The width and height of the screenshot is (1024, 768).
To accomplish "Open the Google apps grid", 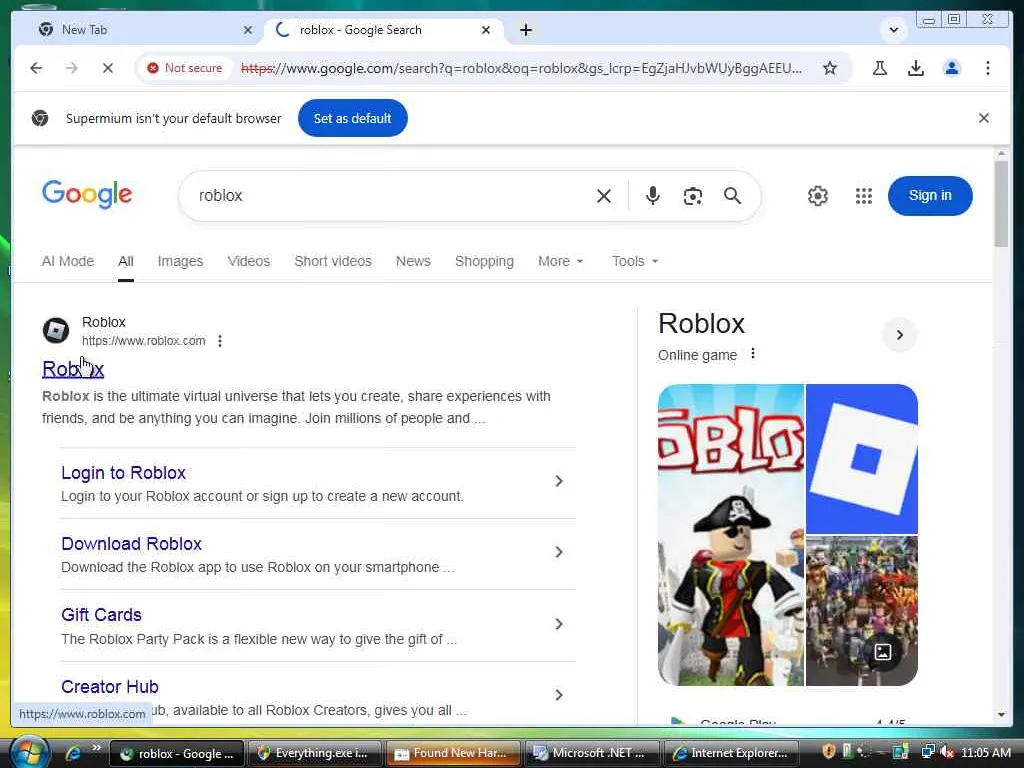I will 863,196.
